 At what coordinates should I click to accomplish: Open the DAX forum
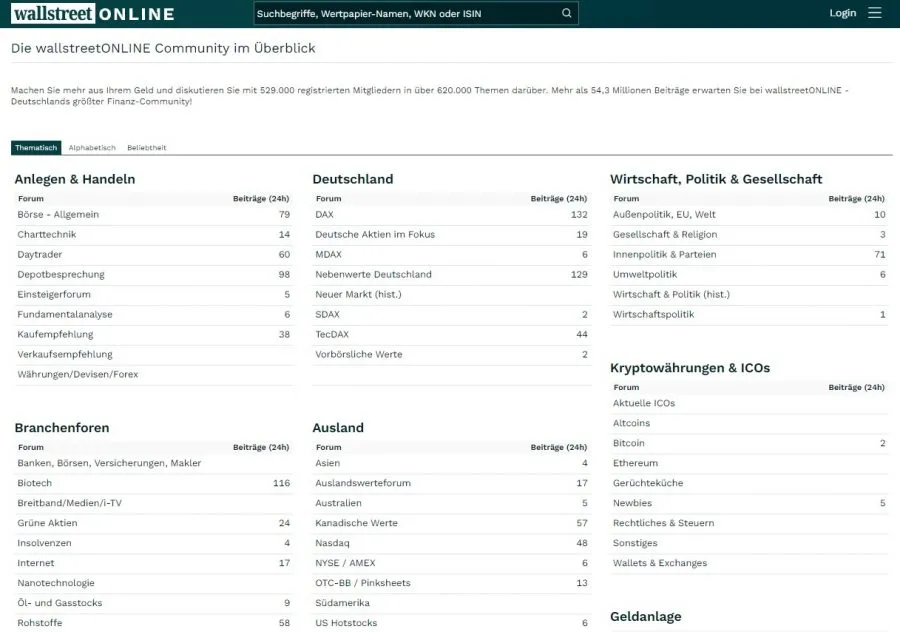(324, 215)
